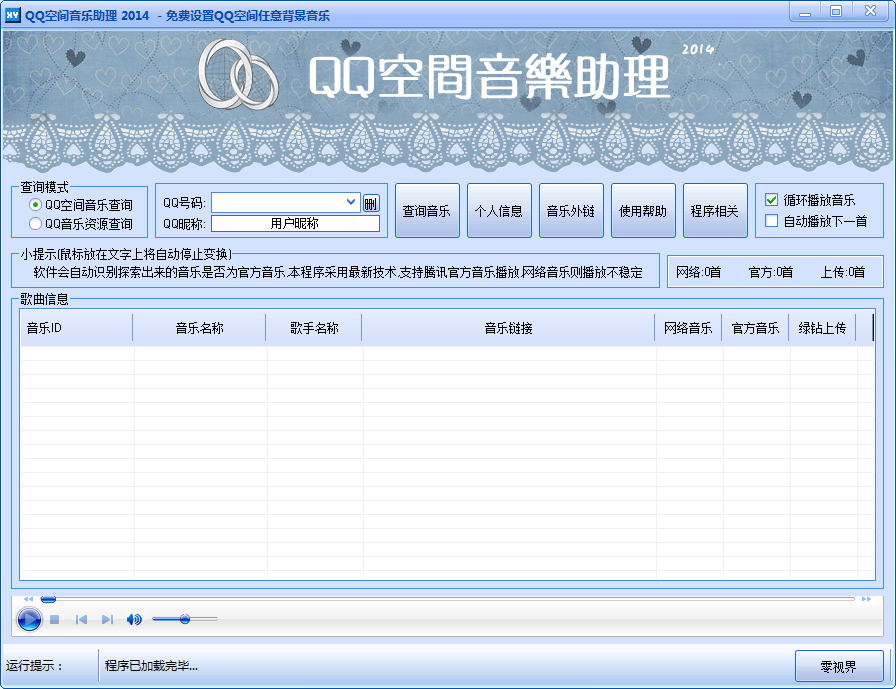The image size is (896, 689).
Task: Skip to the previous track
Action: [x=81, y=619]
